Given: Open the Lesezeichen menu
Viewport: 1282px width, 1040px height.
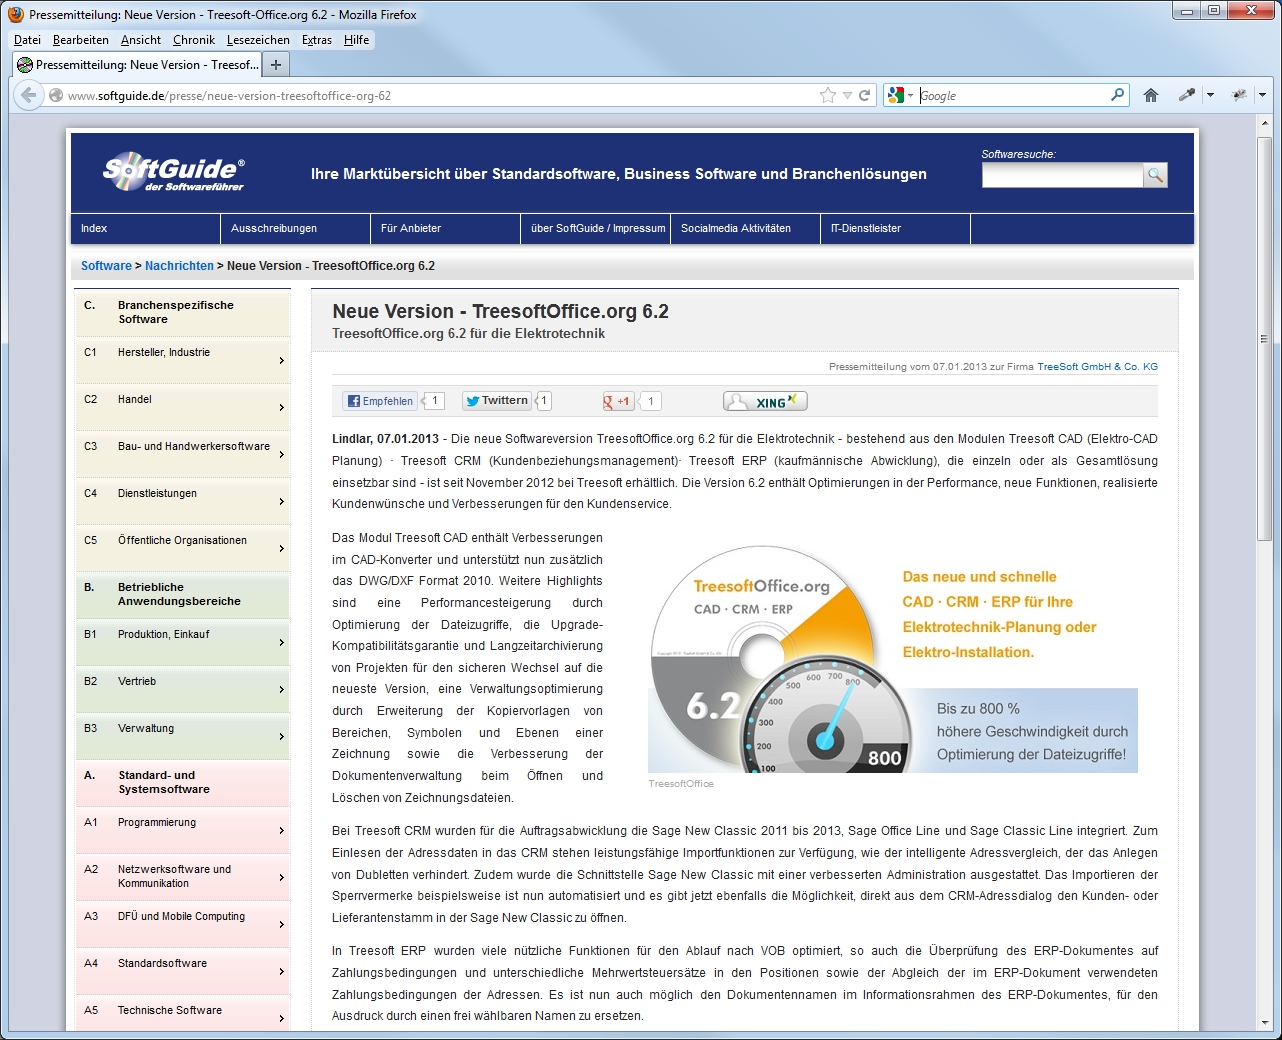Looking at the screenshot, I should 258,40.
